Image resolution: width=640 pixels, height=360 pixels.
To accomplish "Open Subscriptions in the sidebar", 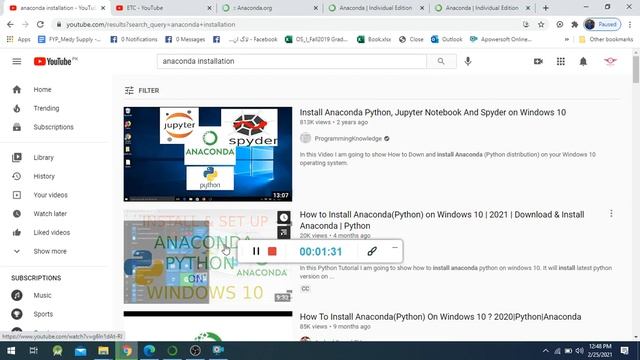I will pos(54,127).
